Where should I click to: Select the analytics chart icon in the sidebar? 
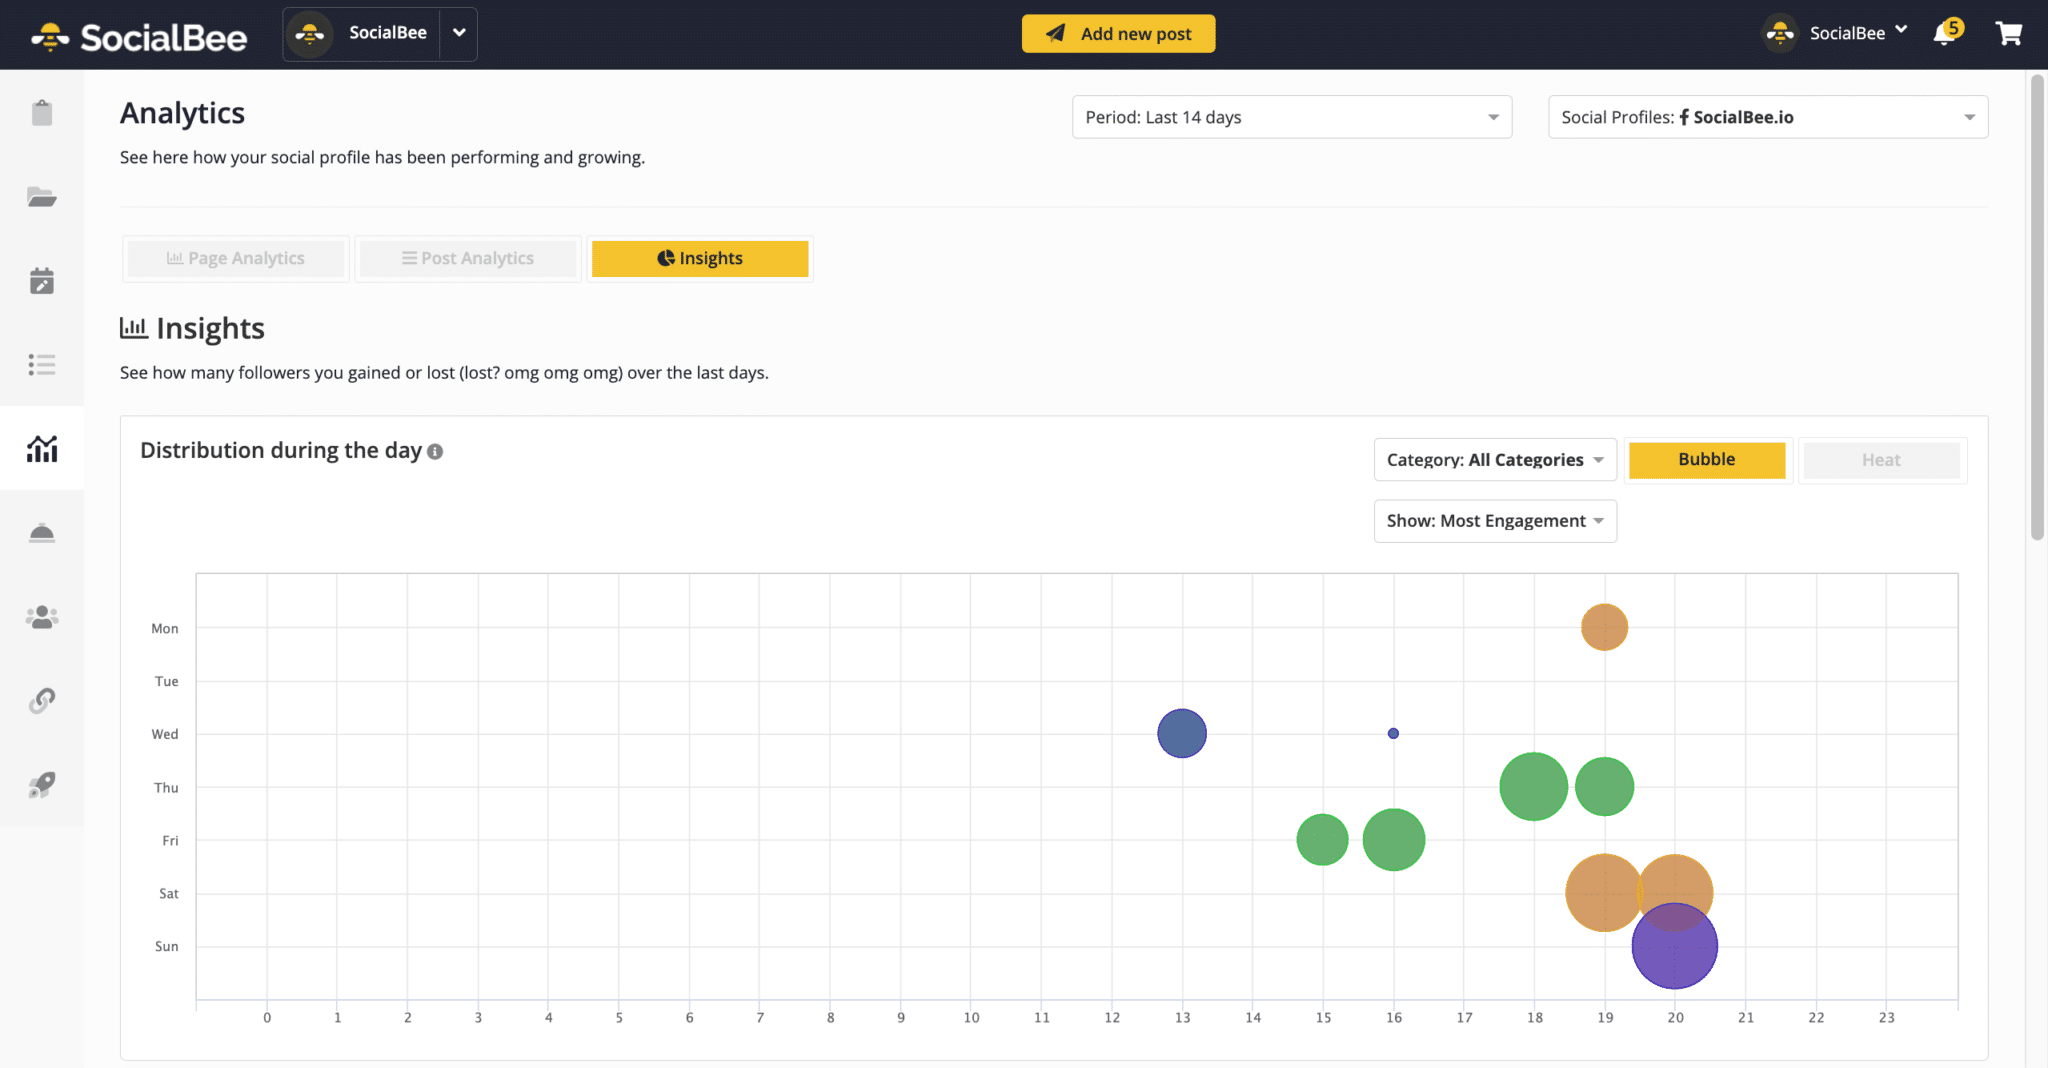click(42, 449)
